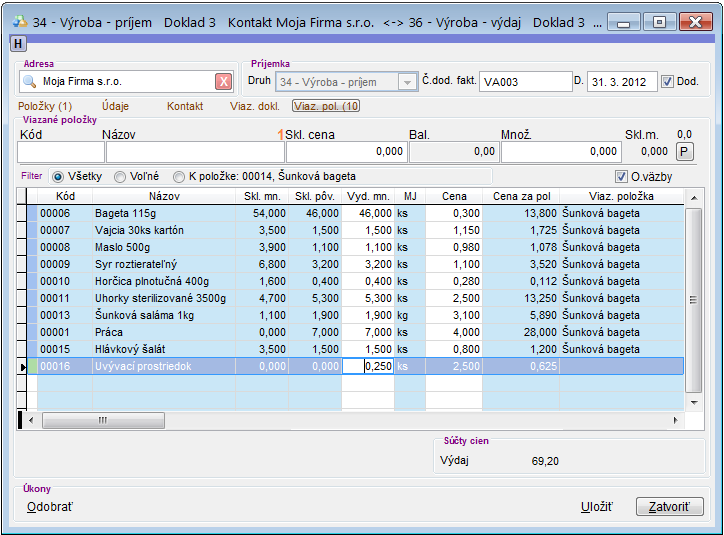Uncheck the O.väzby checkbox
The image size is (724, 535).
622,176
